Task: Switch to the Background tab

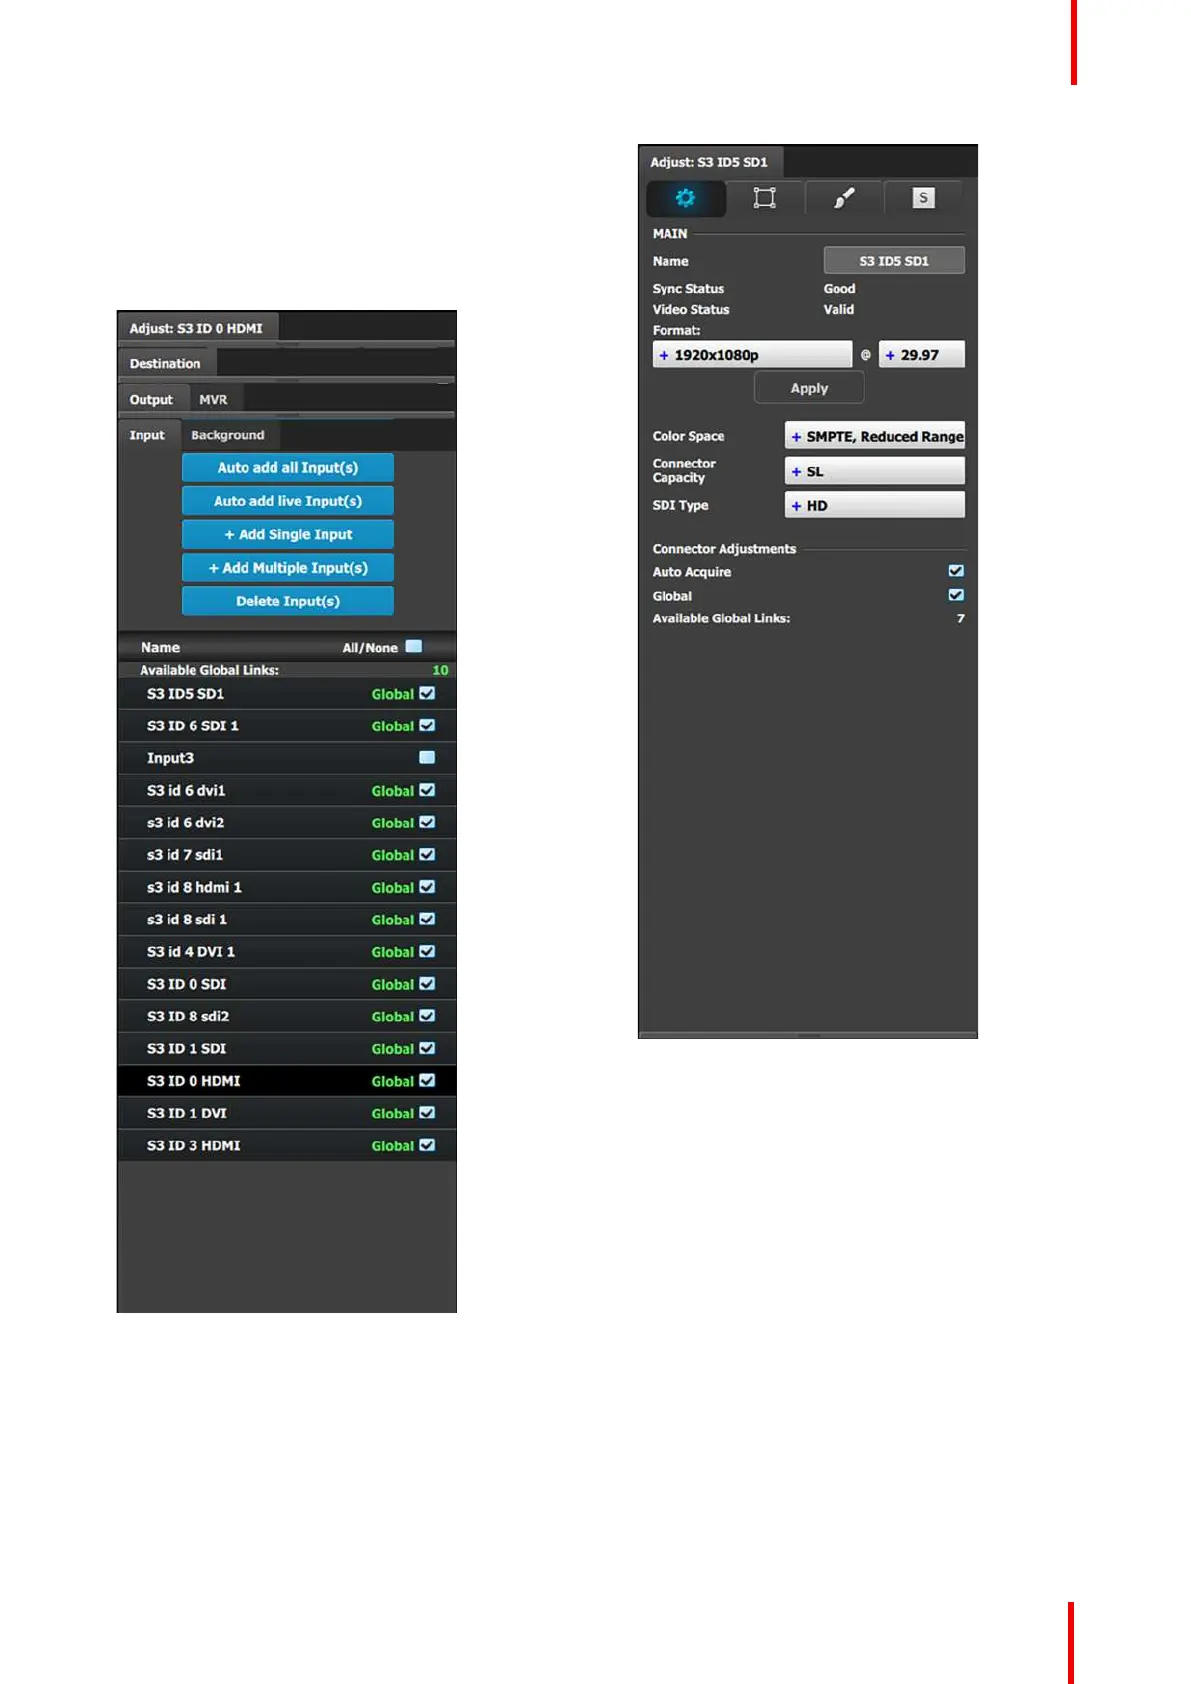Action: click(228, 435)
